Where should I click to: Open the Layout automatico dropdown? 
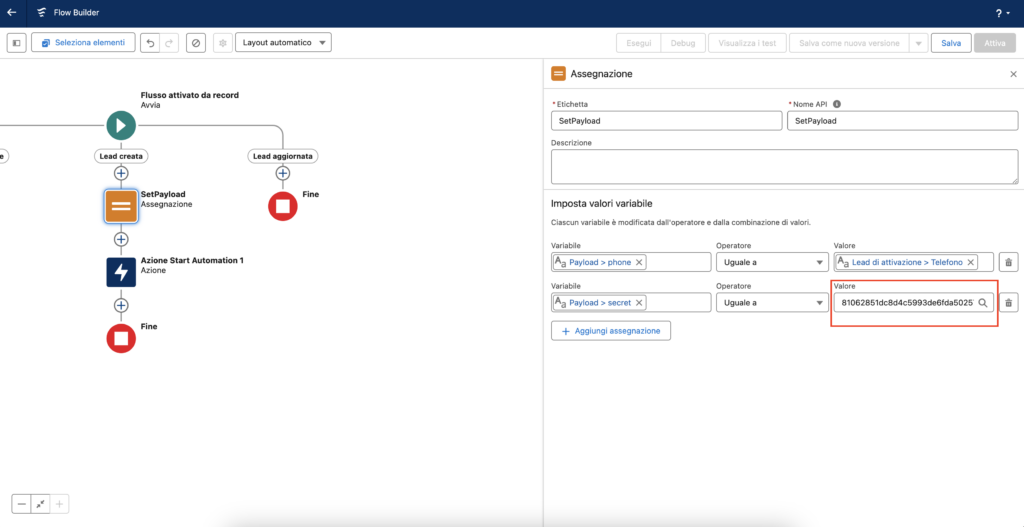283,43
